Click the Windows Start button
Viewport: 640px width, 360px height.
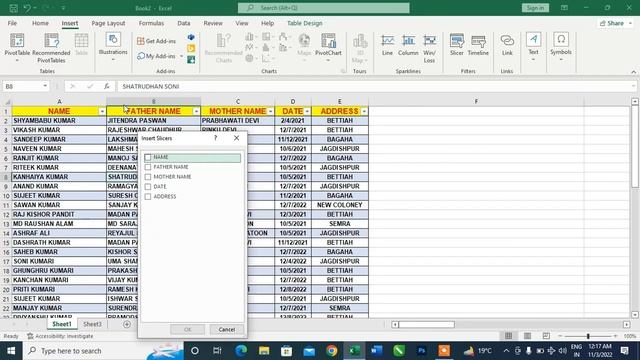click(x=11, y=351)
